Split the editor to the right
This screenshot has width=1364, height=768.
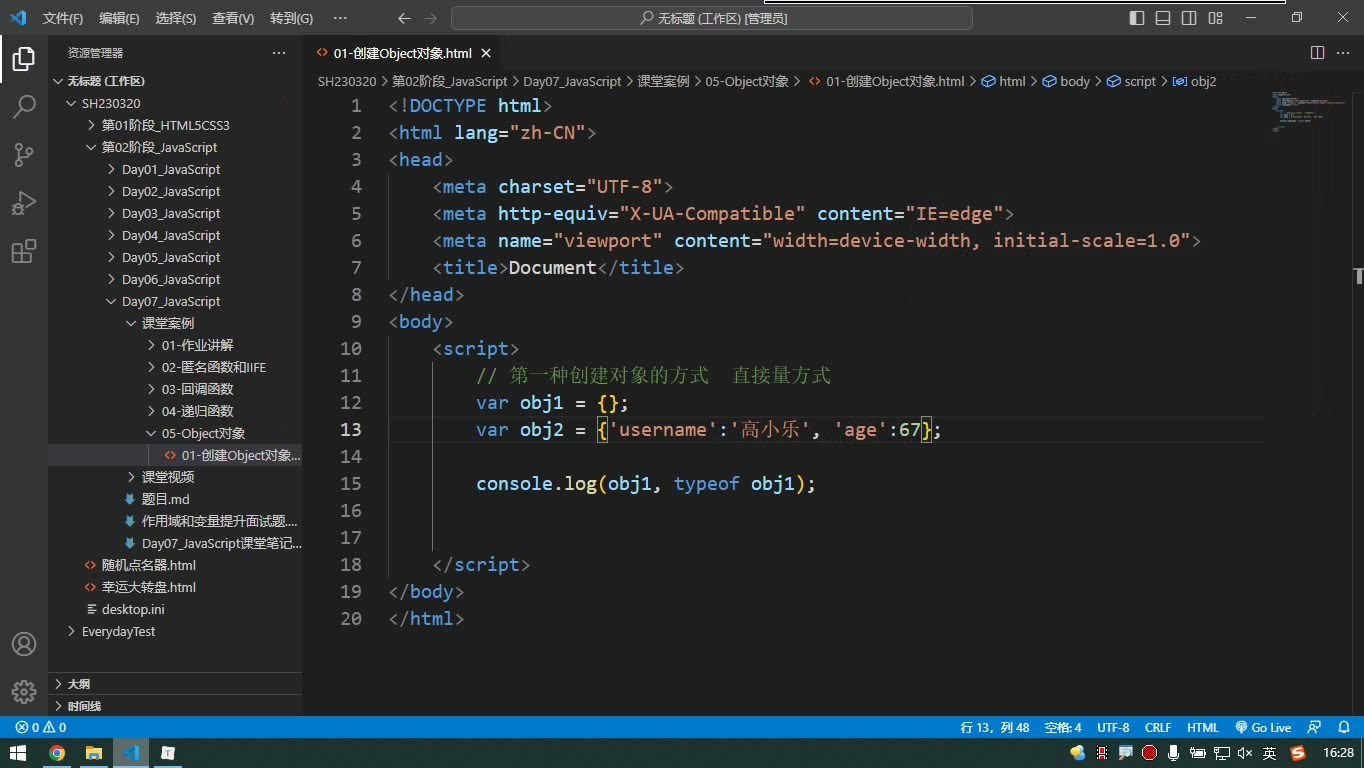tap(1317, 53)
